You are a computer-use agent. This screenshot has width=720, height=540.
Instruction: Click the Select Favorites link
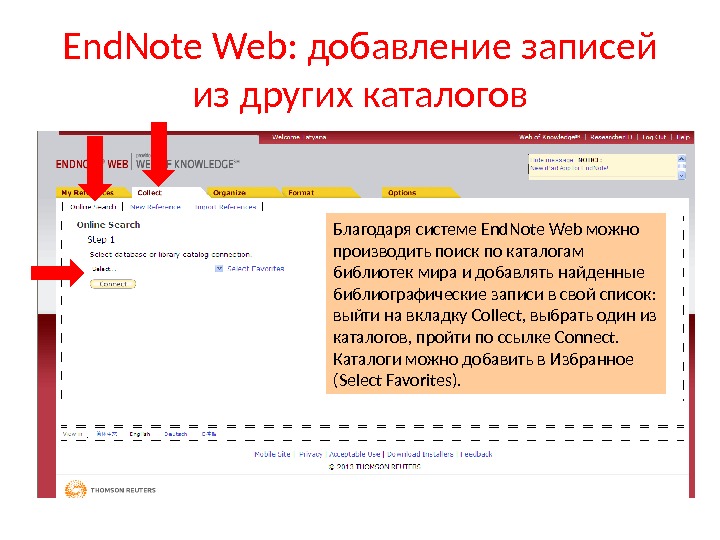256,269
